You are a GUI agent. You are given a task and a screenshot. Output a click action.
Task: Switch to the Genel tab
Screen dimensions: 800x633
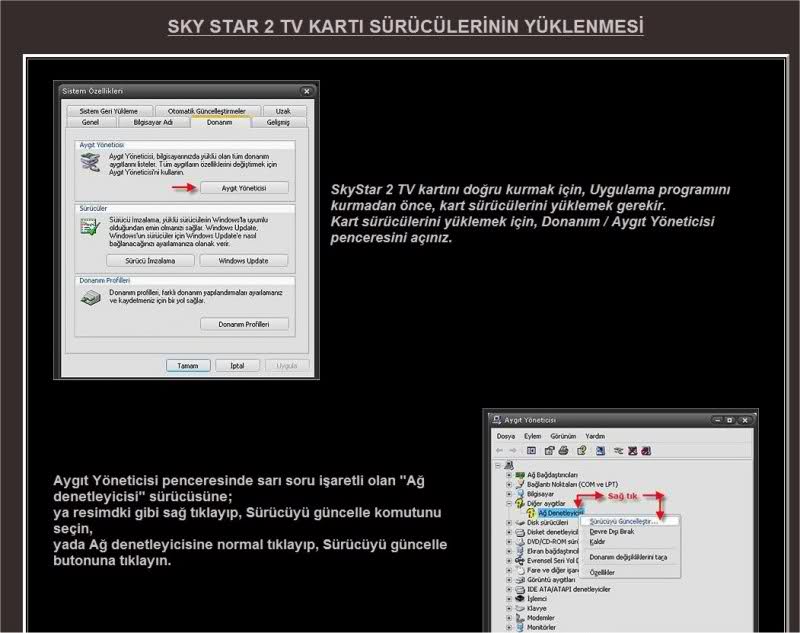93,123
